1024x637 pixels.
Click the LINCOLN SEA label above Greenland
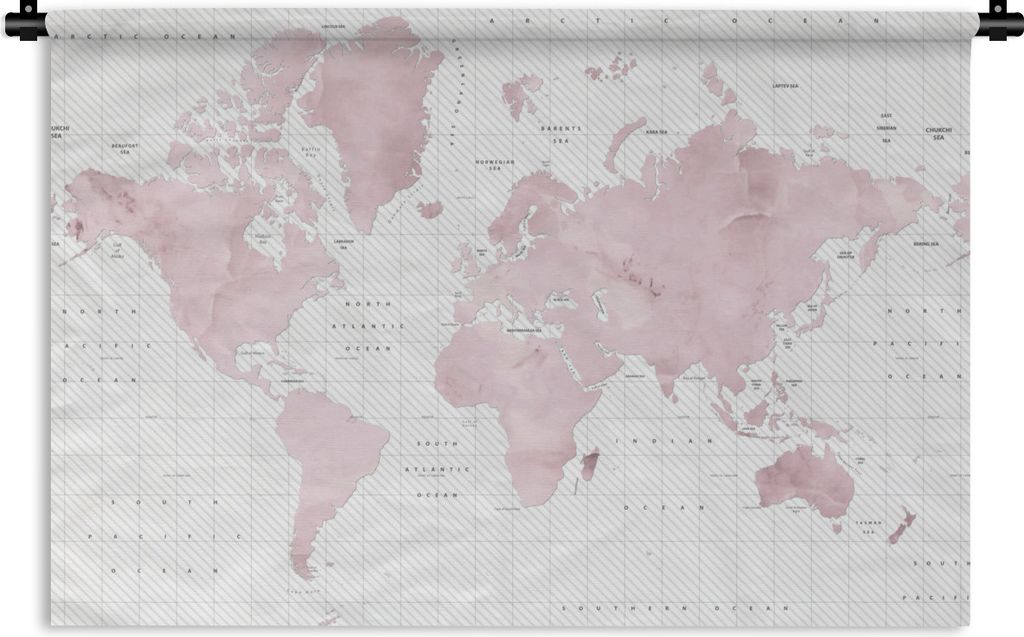pos(333,27)
